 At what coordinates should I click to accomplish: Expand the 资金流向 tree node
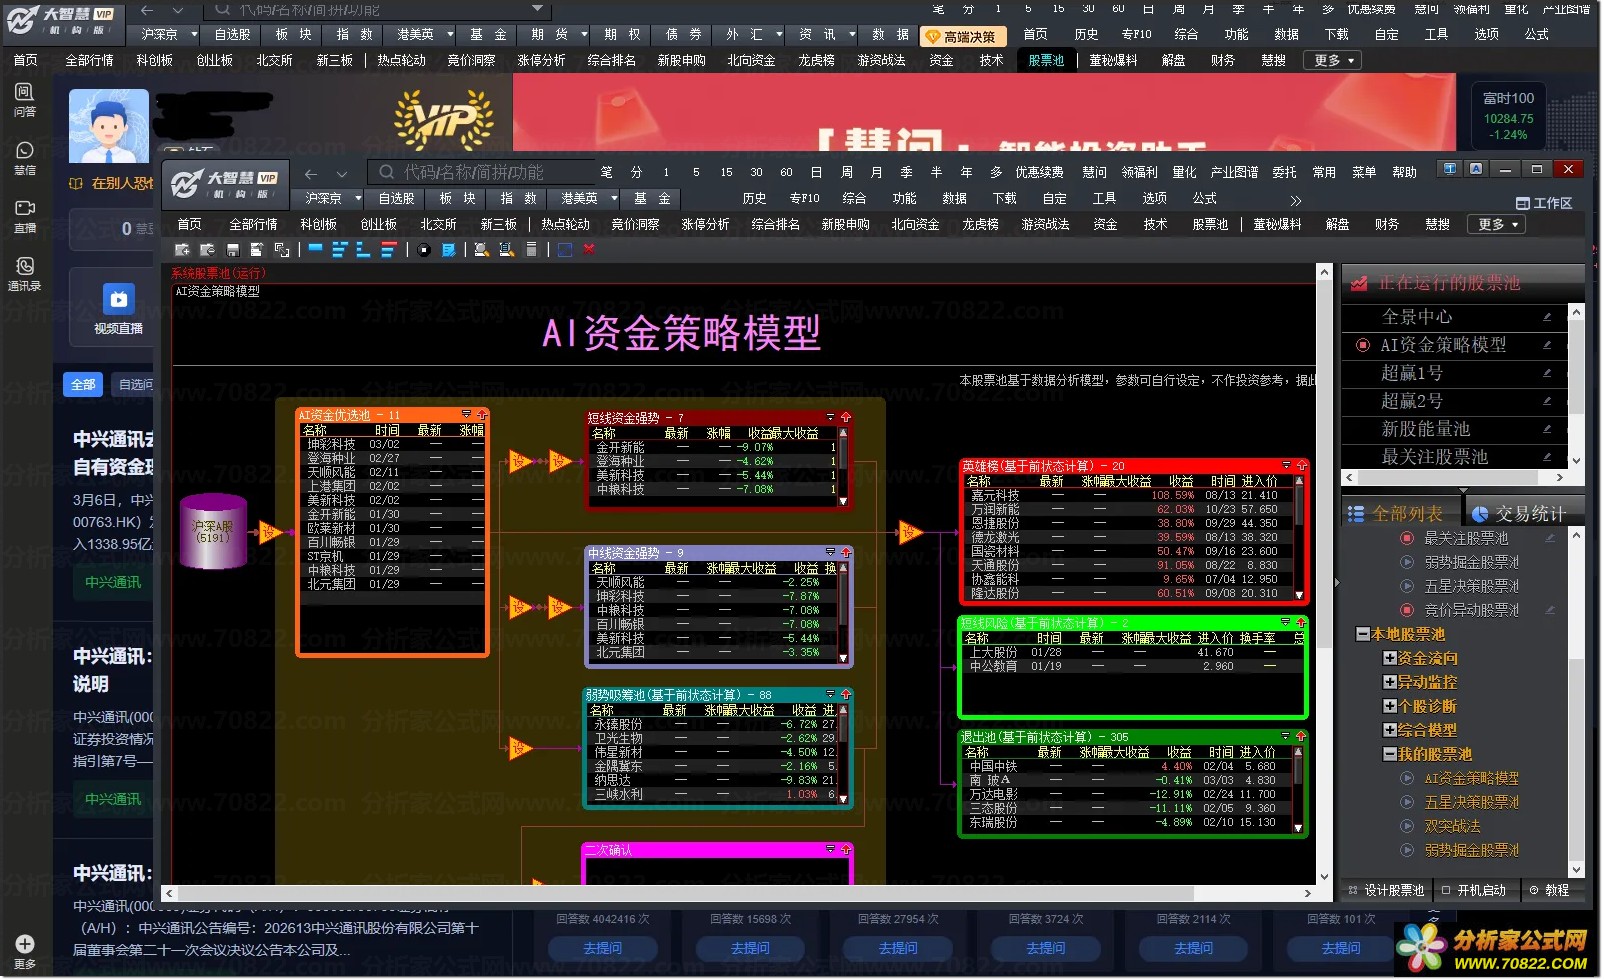click(x=1389, y=658)
